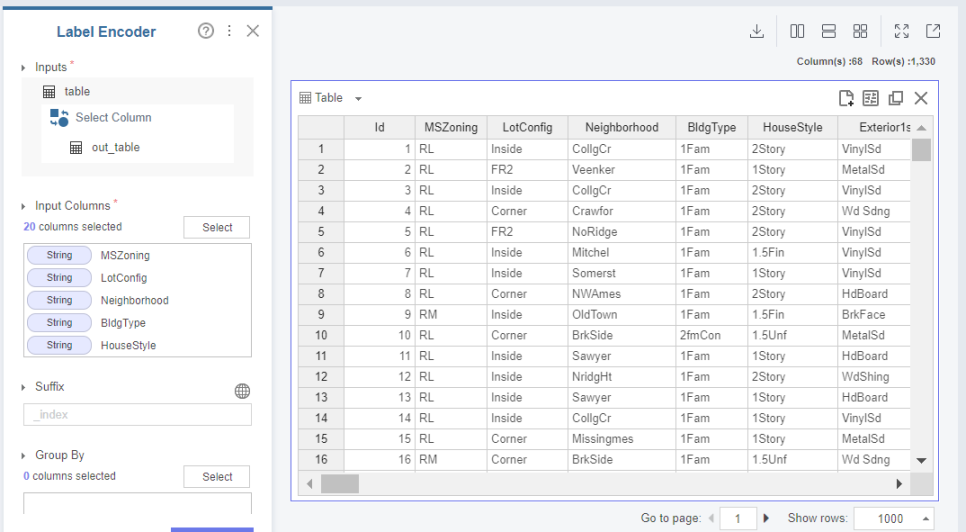Click the horizontal scrollbar thumb

(x=339, y=484)
